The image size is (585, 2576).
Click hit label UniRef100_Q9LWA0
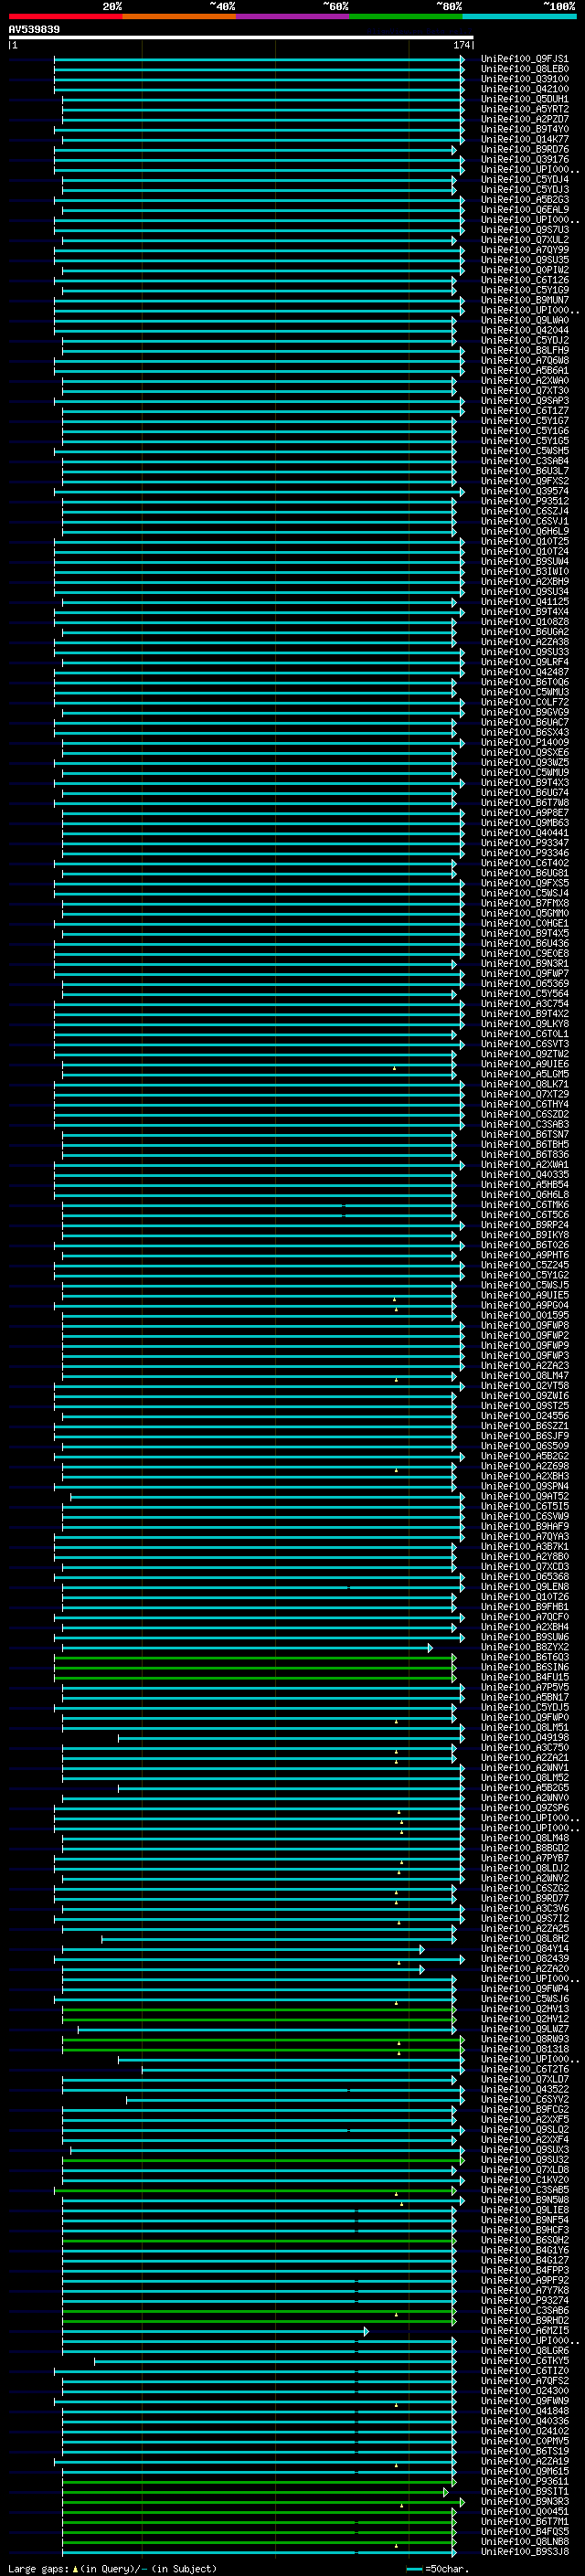tap(524, 321)
